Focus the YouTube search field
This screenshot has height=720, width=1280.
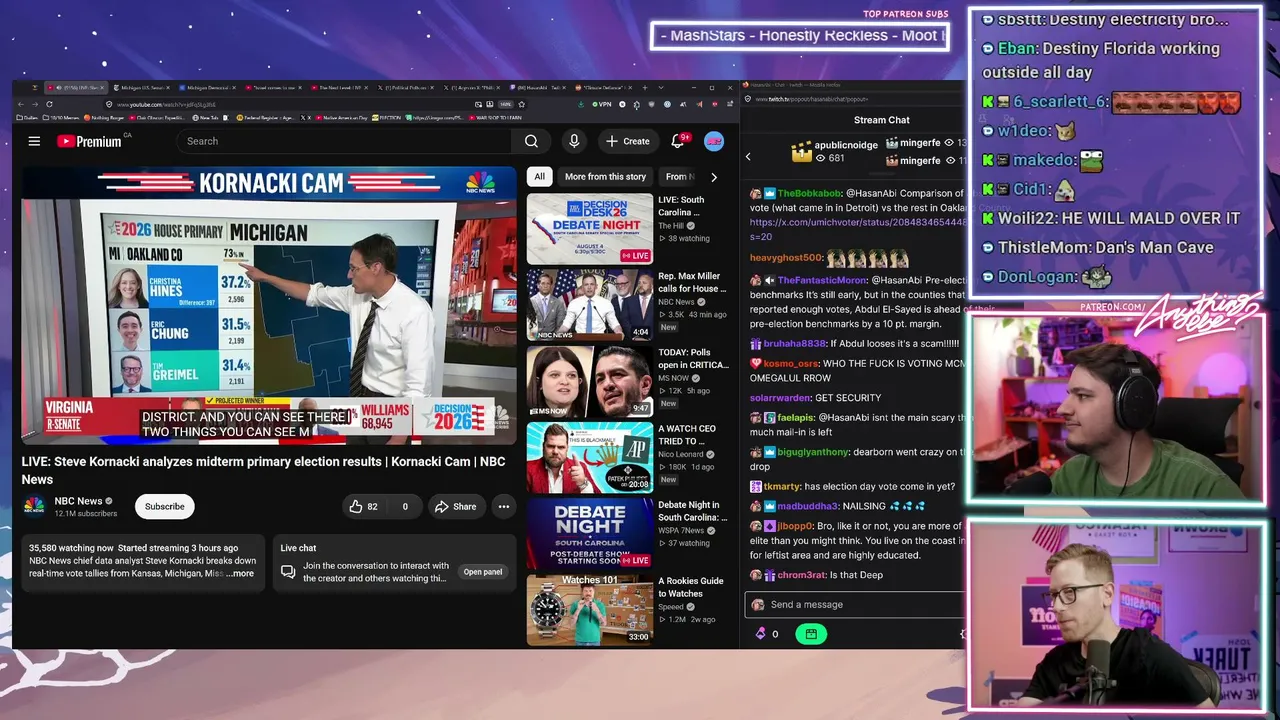point(345,141)
